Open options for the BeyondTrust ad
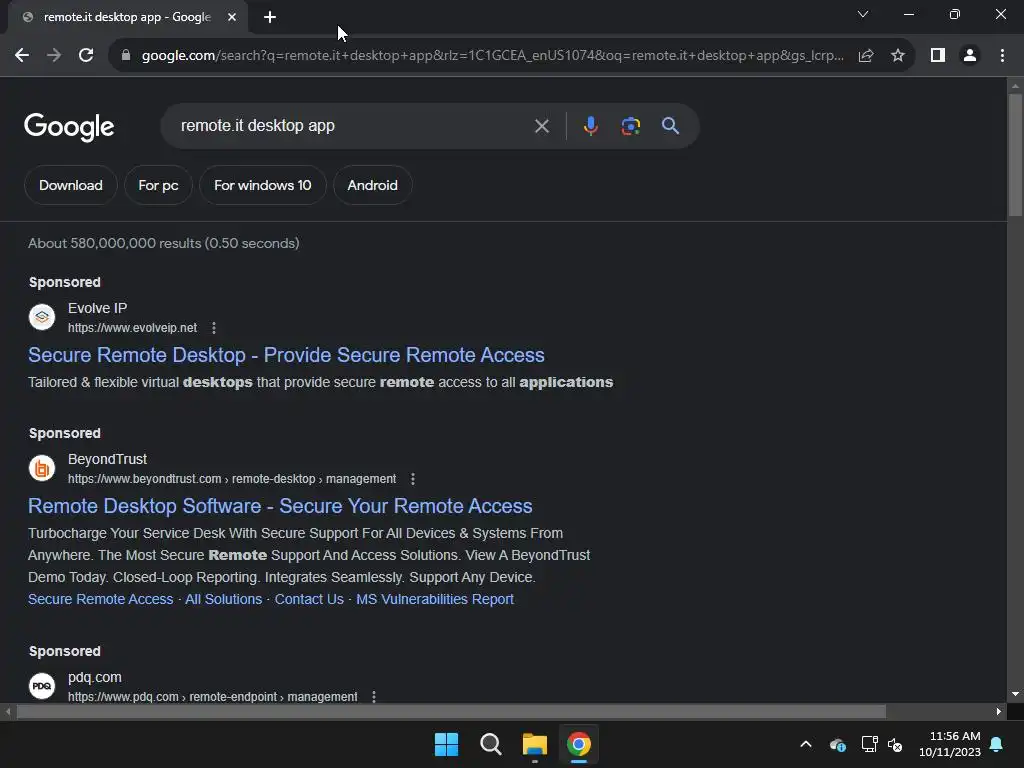 (x=413, y=479)
